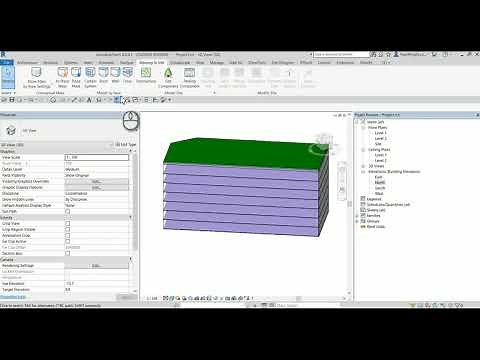480x360 pixels.
Task: Click the View Scale value field
Action: tap(96, 157)
